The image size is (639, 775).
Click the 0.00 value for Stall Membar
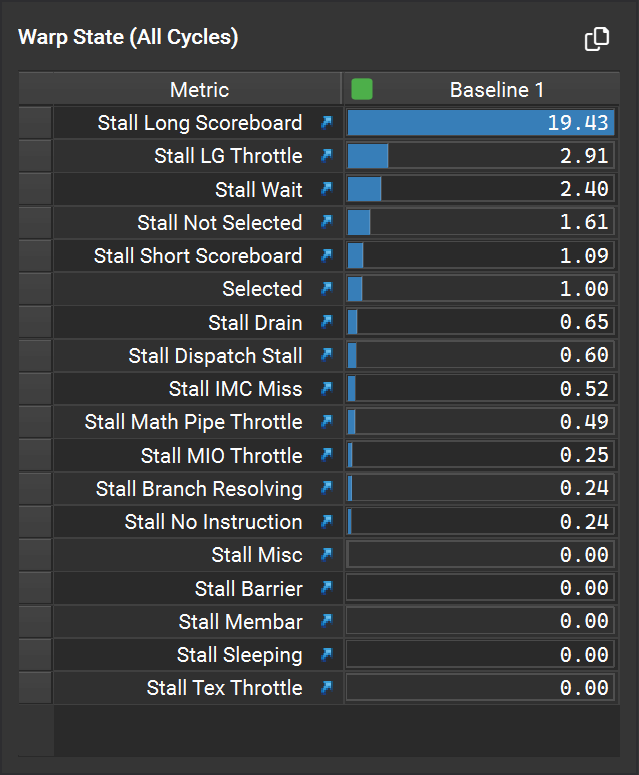click(584, 621)
